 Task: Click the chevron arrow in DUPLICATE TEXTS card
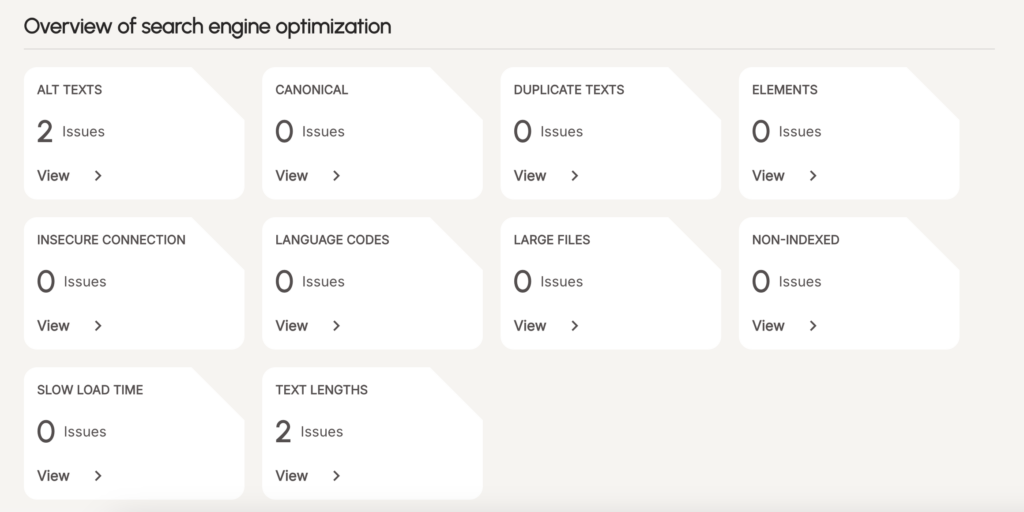(x=575, y=176)
